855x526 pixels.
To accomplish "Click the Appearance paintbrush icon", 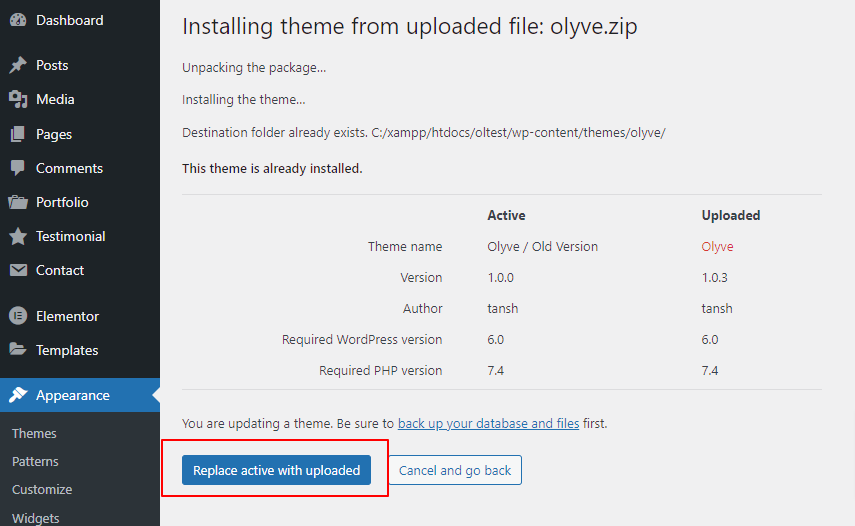I will (x=18, y=395).
